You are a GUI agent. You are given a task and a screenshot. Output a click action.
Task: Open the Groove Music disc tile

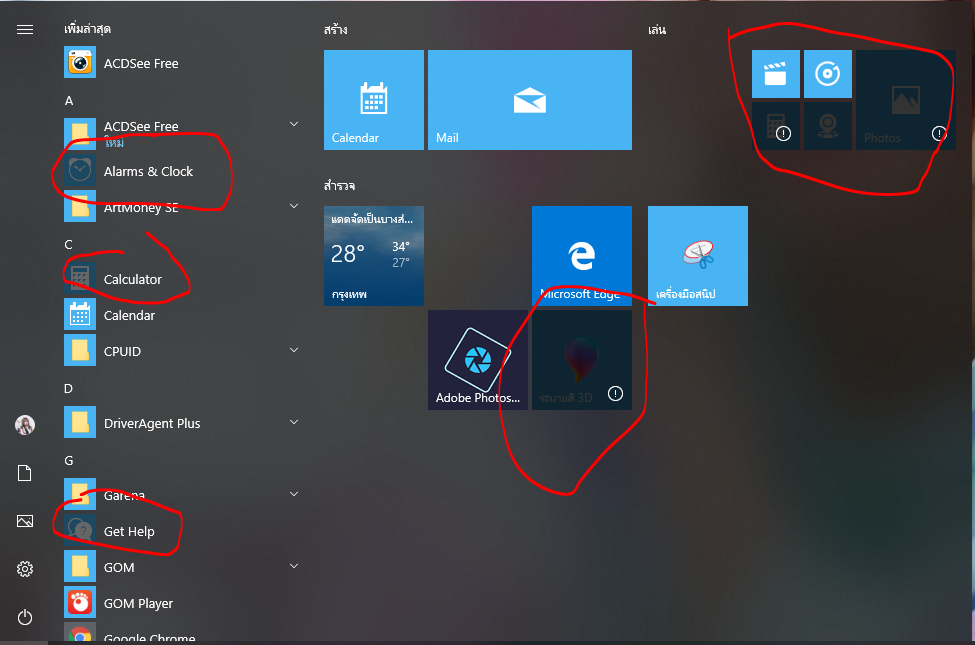[828, 74]
